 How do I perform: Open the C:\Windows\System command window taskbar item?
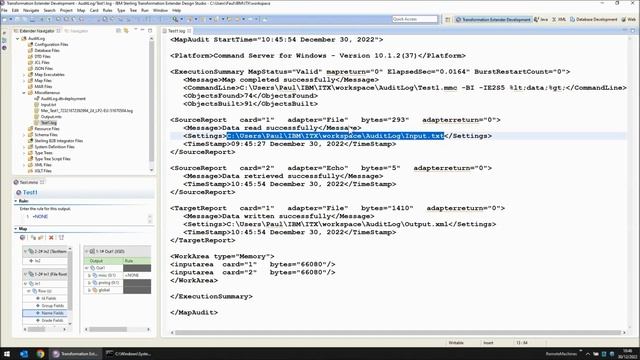[129, 354]
